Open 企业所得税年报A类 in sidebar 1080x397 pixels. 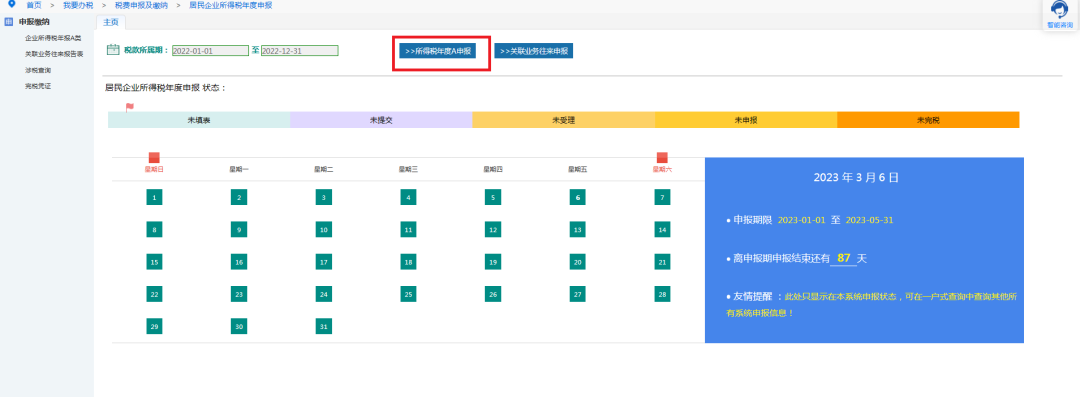[x=52, y=38]
